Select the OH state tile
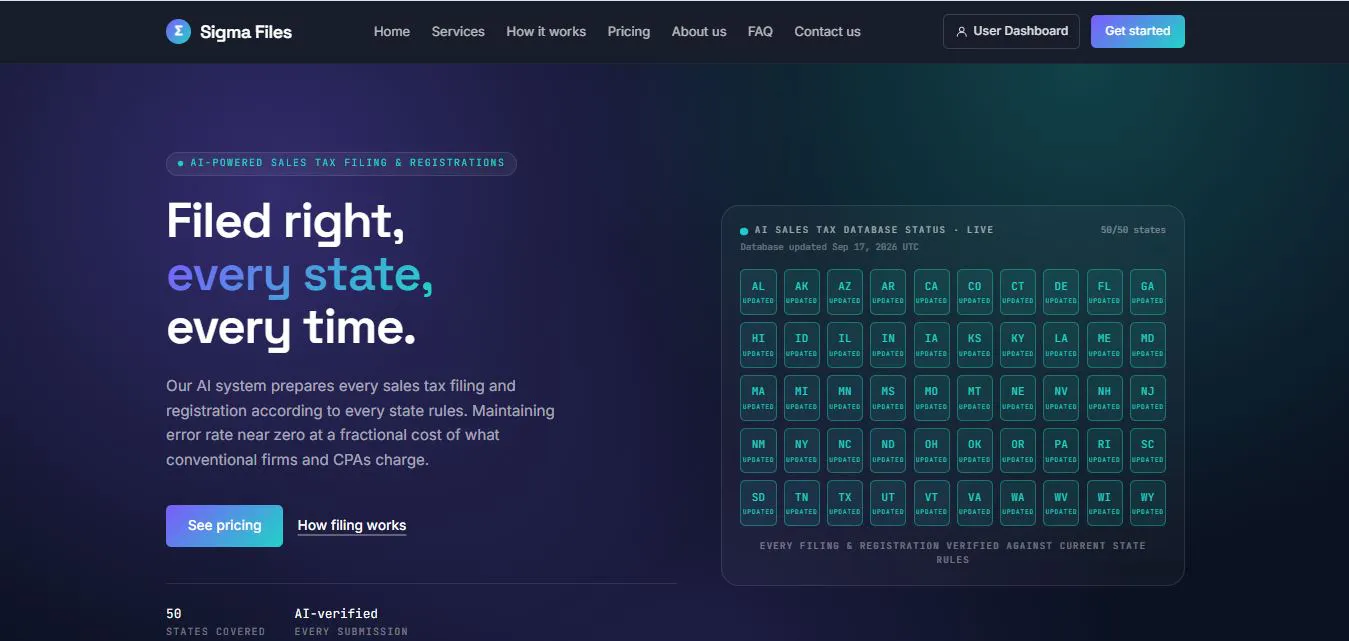Viewport: 1349px width, 641px height. click(x=931, y=450)
